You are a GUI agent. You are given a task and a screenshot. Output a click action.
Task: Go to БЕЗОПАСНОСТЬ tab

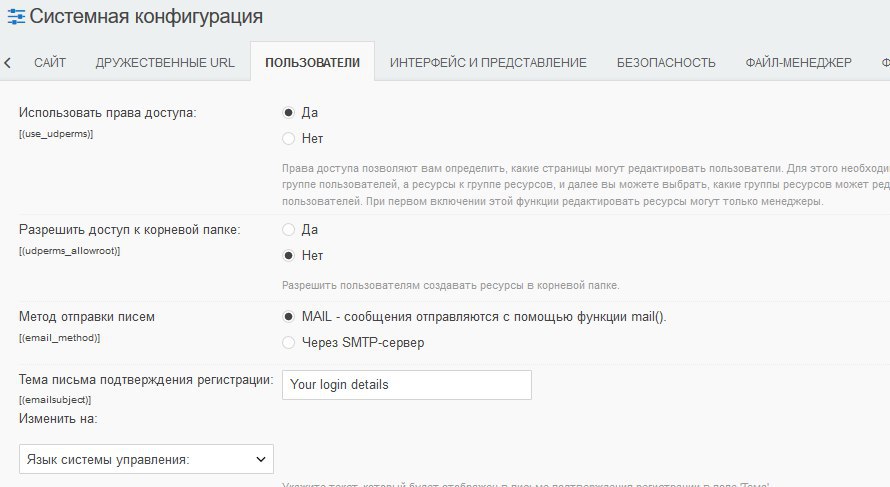[x=666, y=62]
